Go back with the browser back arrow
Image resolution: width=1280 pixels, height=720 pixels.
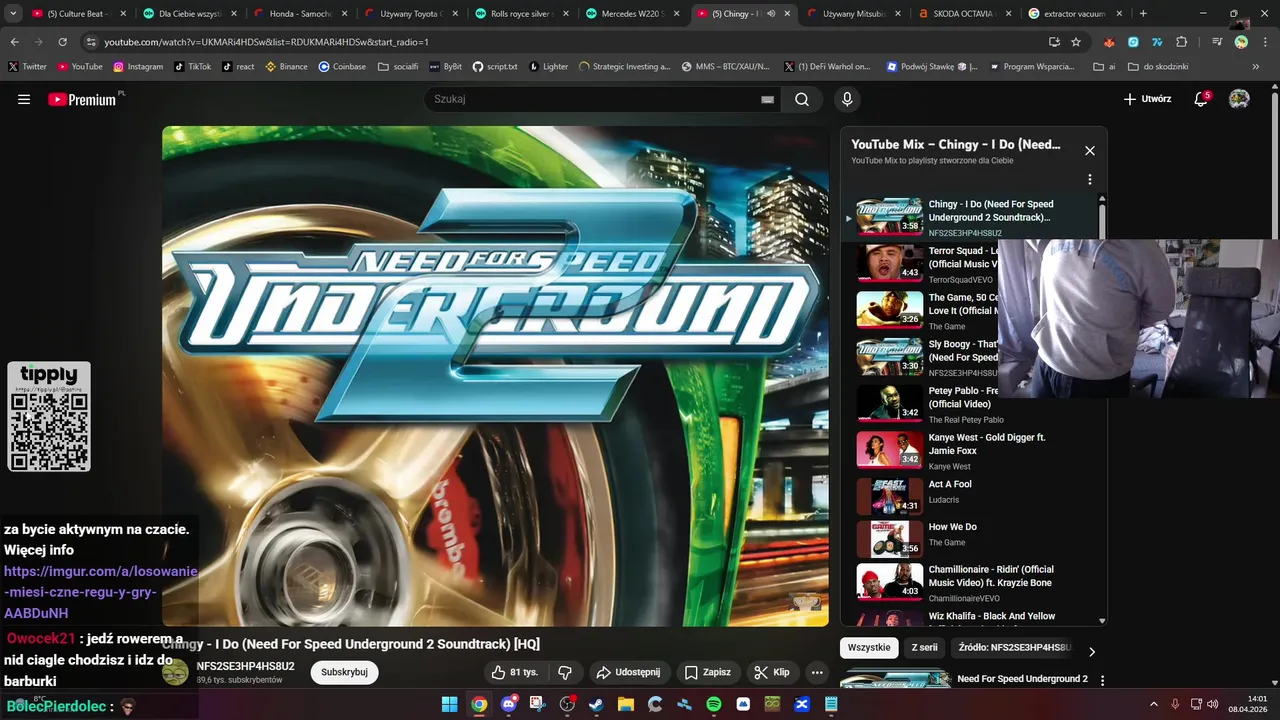click(14, 42)
